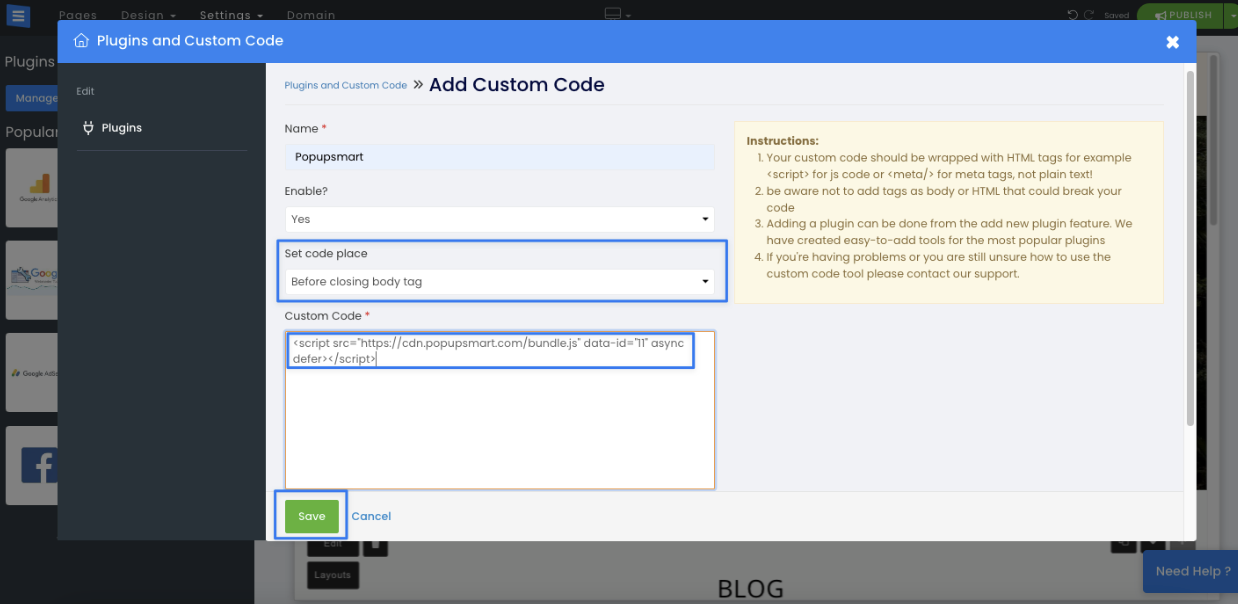Click the Publish button
Image resolution: width=1238 pixels, height=604 pixels.
coord(1180,15)
